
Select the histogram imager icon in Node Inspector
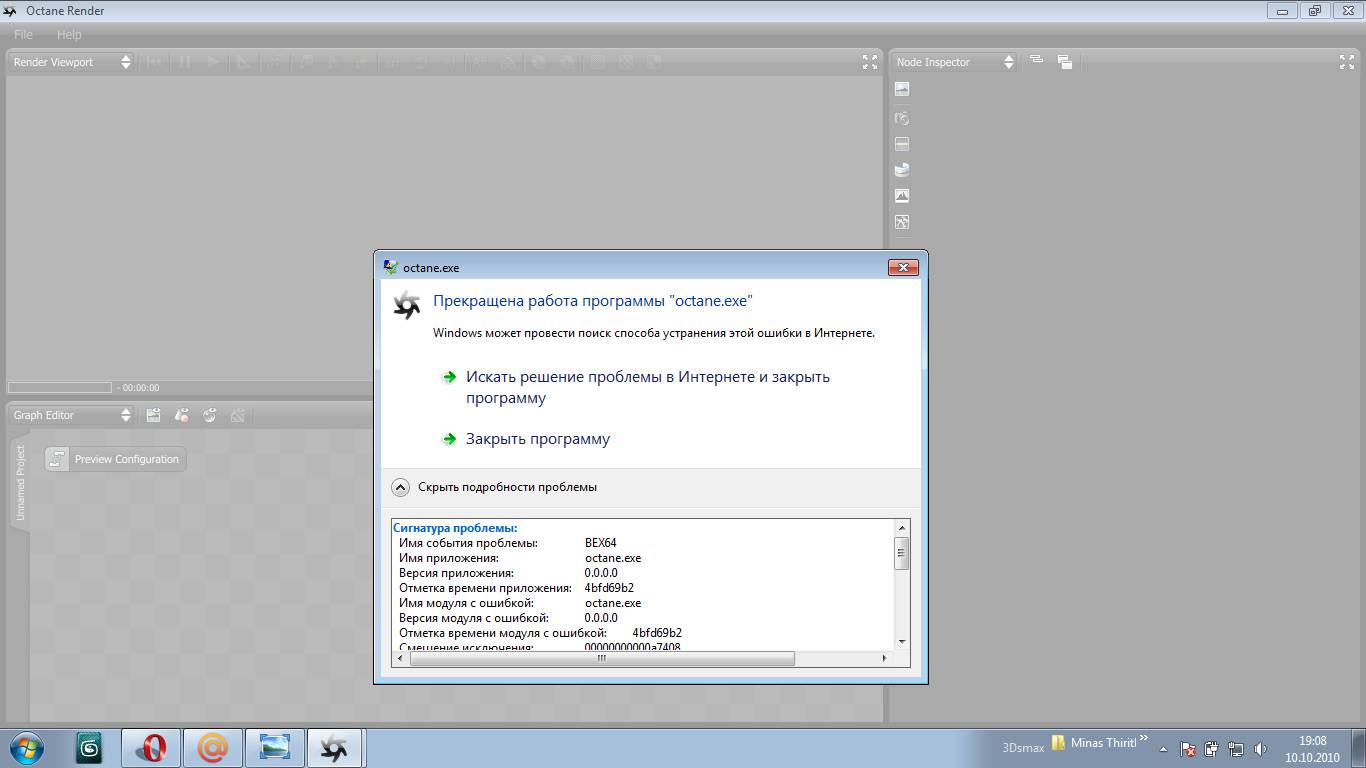(902, 196)
